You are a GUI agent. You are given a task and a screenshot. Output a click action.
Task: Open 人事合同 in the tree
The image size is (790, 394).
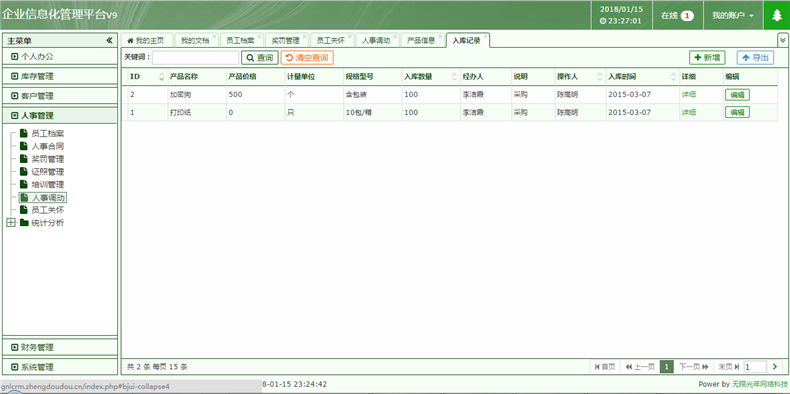47,146
